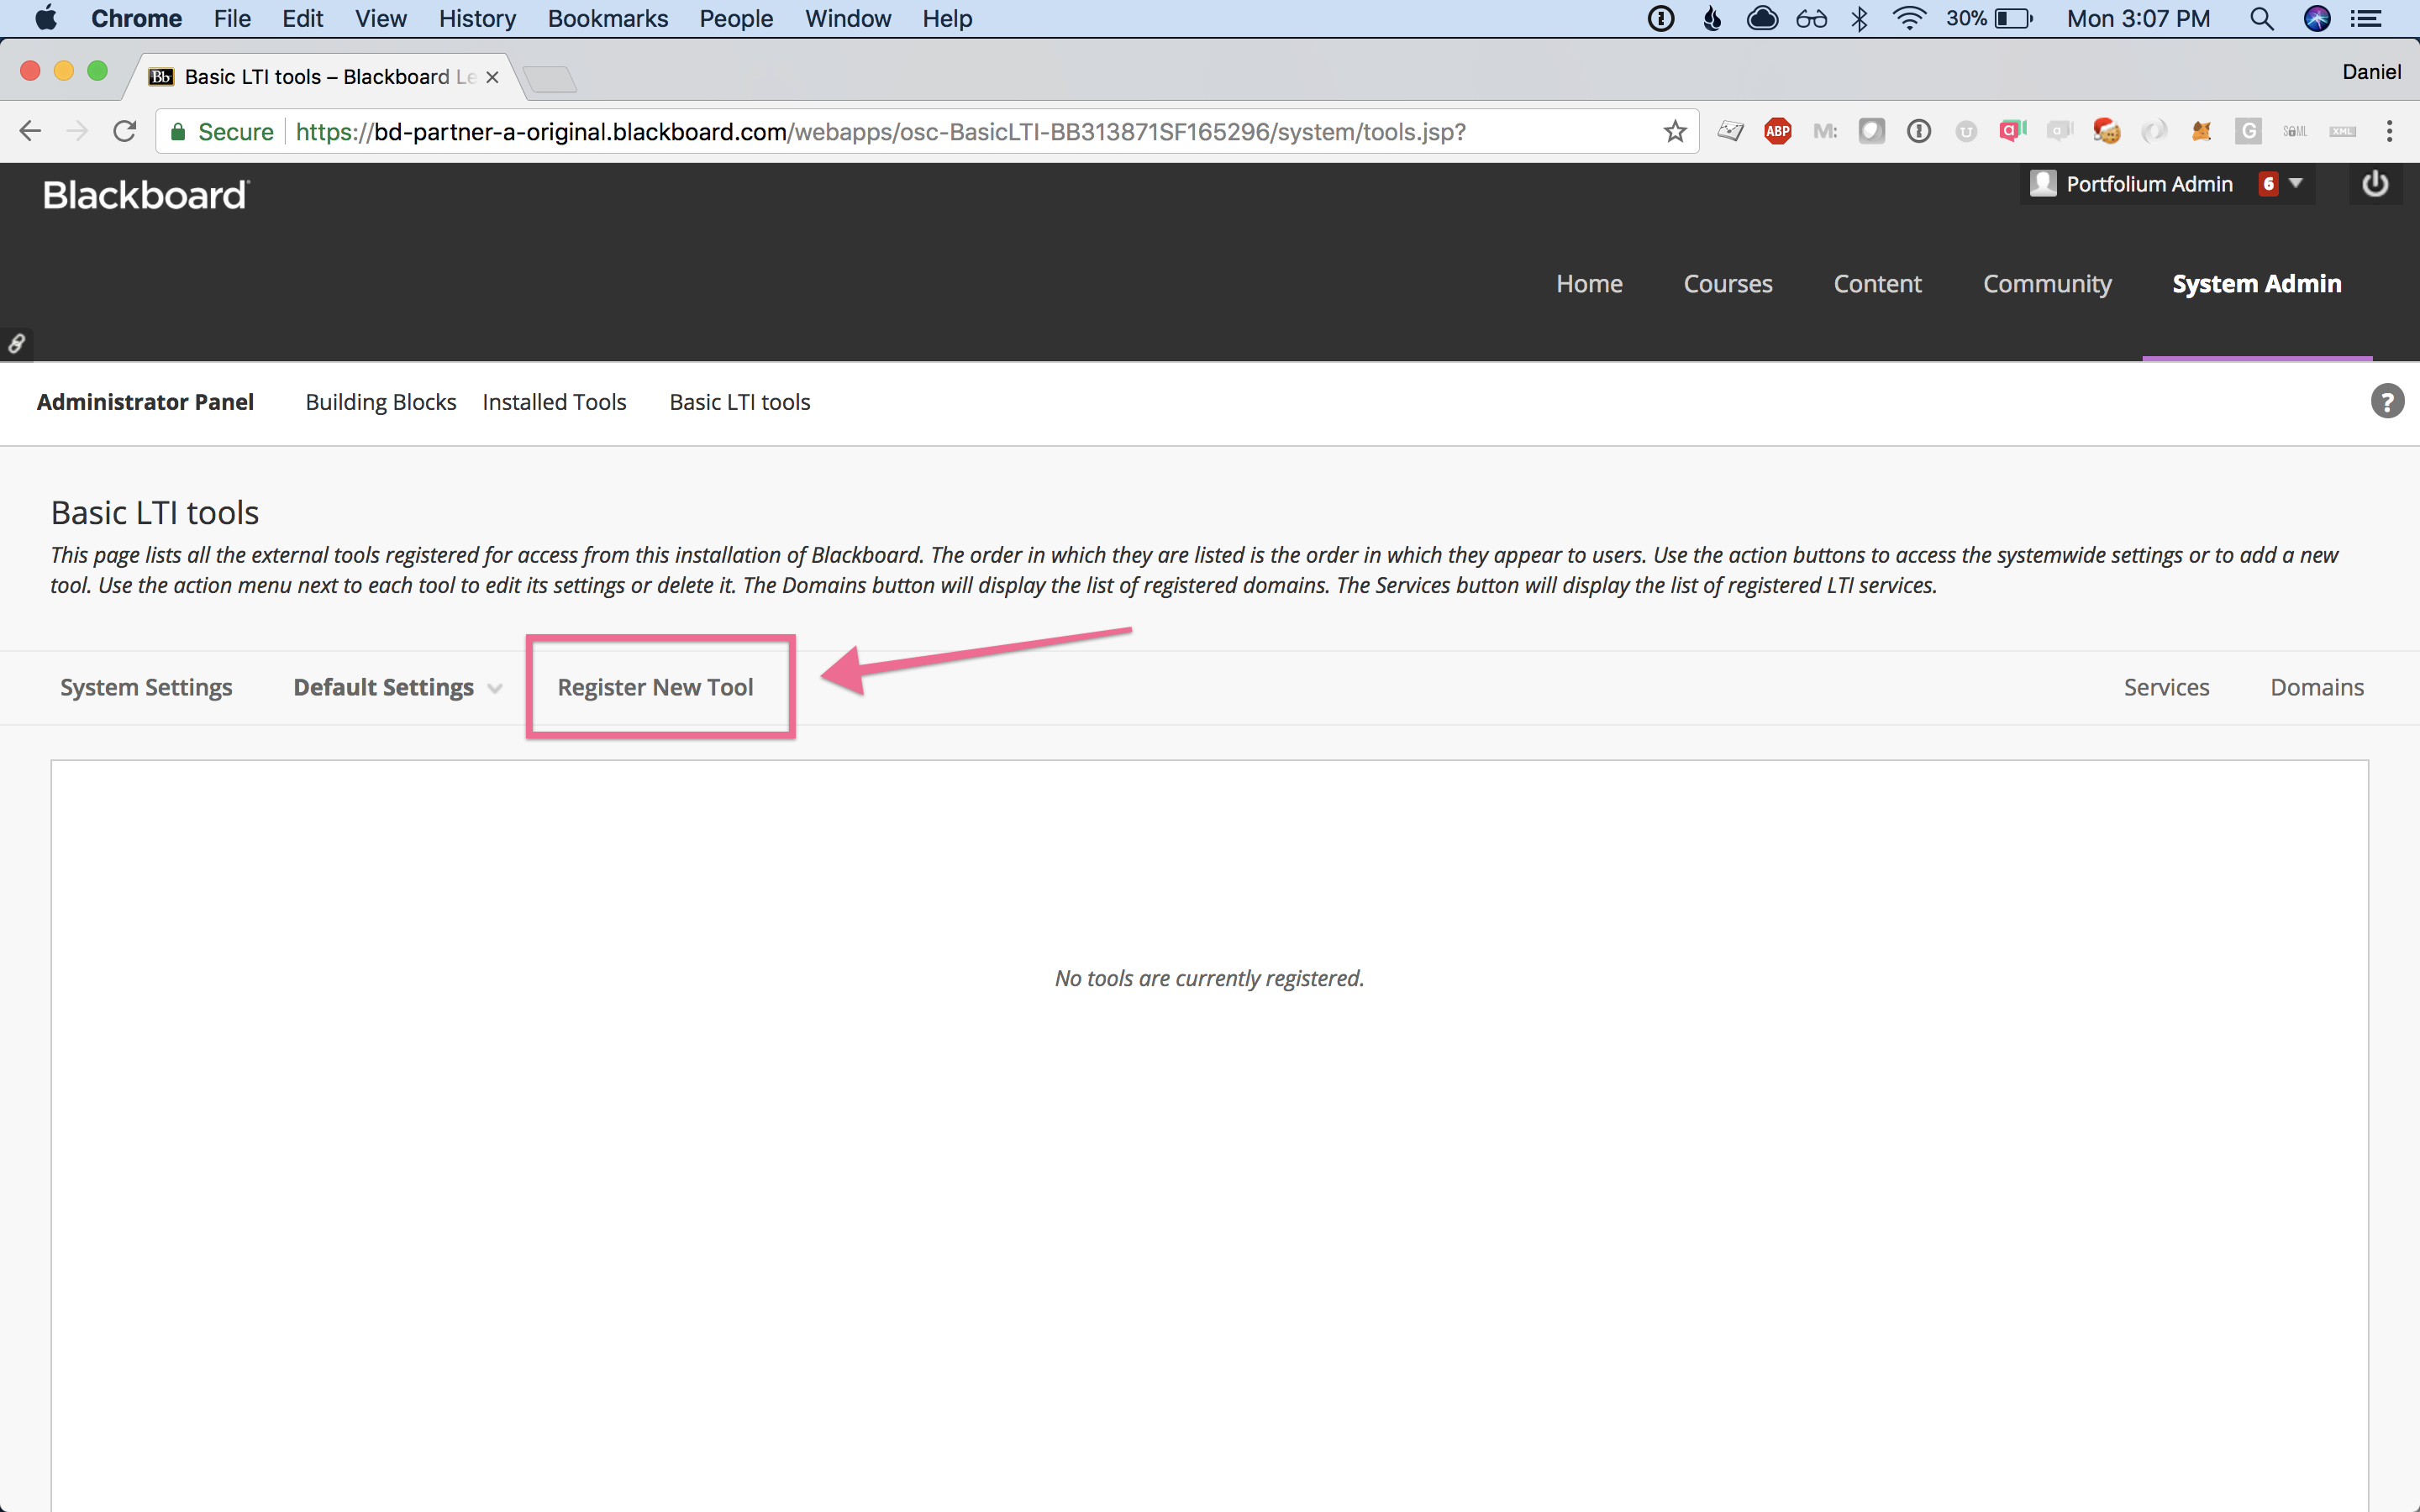Click the AdBlock Plus extension icon
2420x1512 pixels.
pyautogui.click(x=1777, y=131)
